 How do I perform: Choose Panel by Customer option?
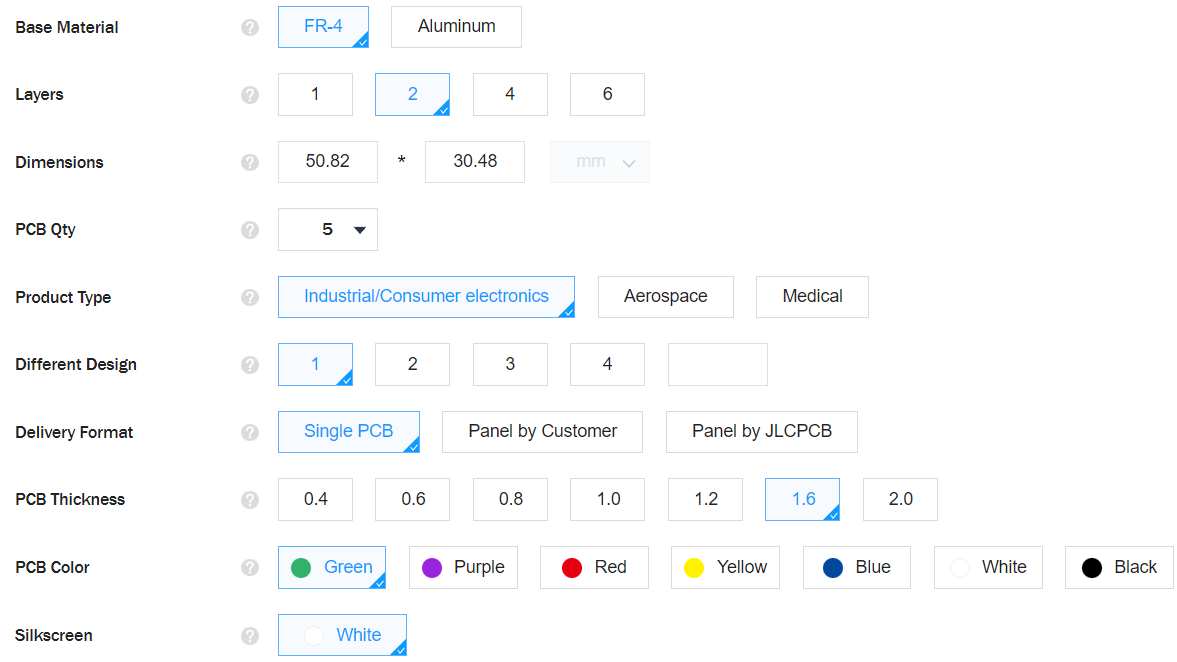tap(542, 432)
